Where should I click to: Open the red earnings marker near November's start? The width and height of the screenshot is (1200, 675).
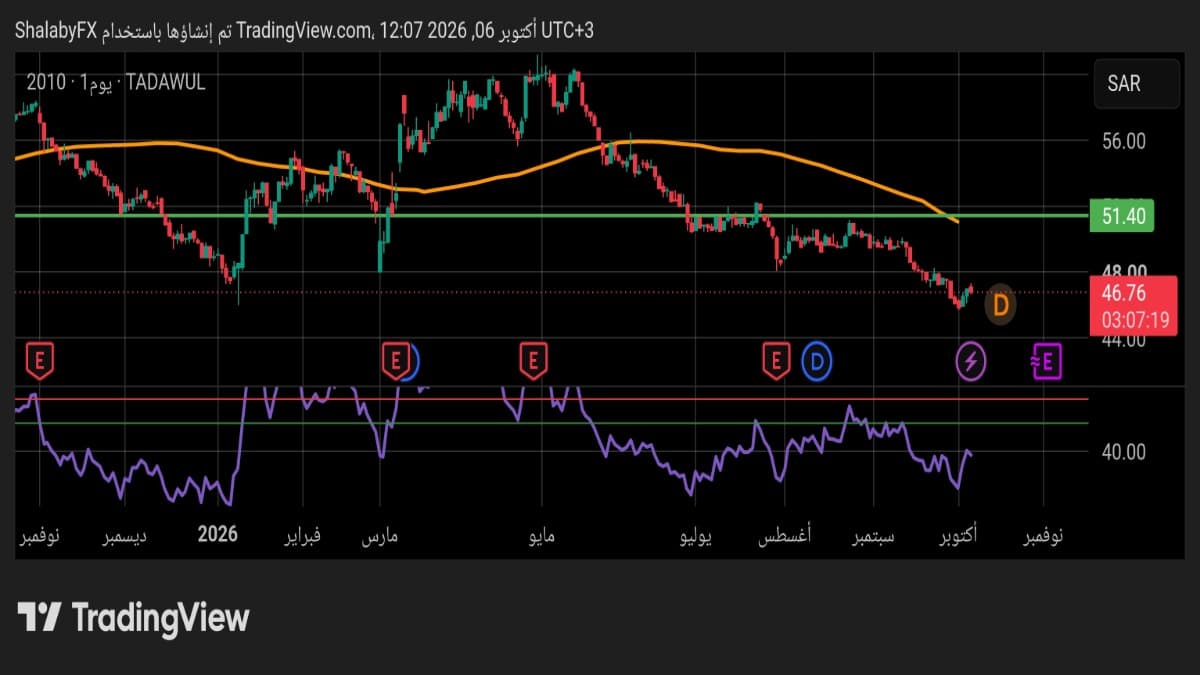coord(40,360)
